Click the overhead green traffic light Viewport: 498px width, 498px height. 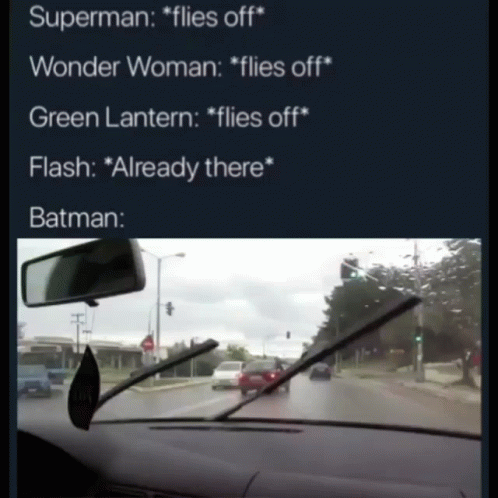pyautogui.click(x=352, y=270)
